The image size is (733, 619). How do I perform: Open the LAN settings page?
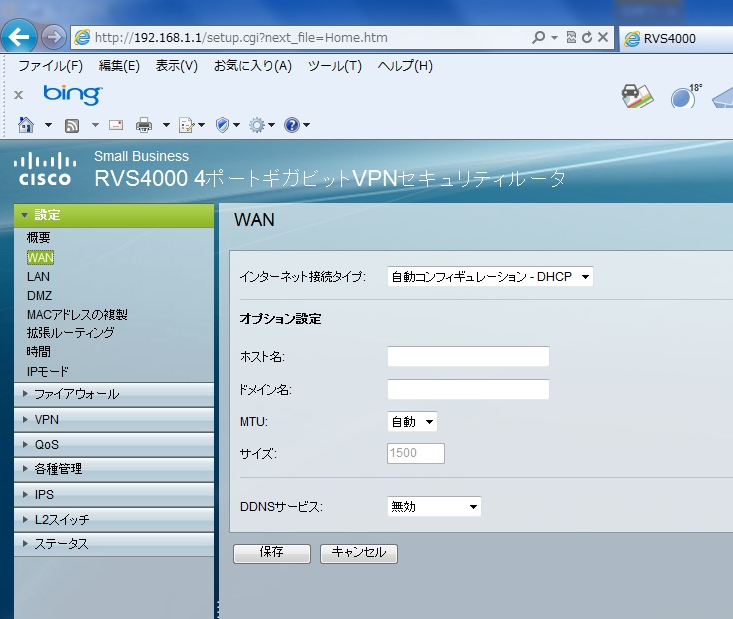point(38,277)
